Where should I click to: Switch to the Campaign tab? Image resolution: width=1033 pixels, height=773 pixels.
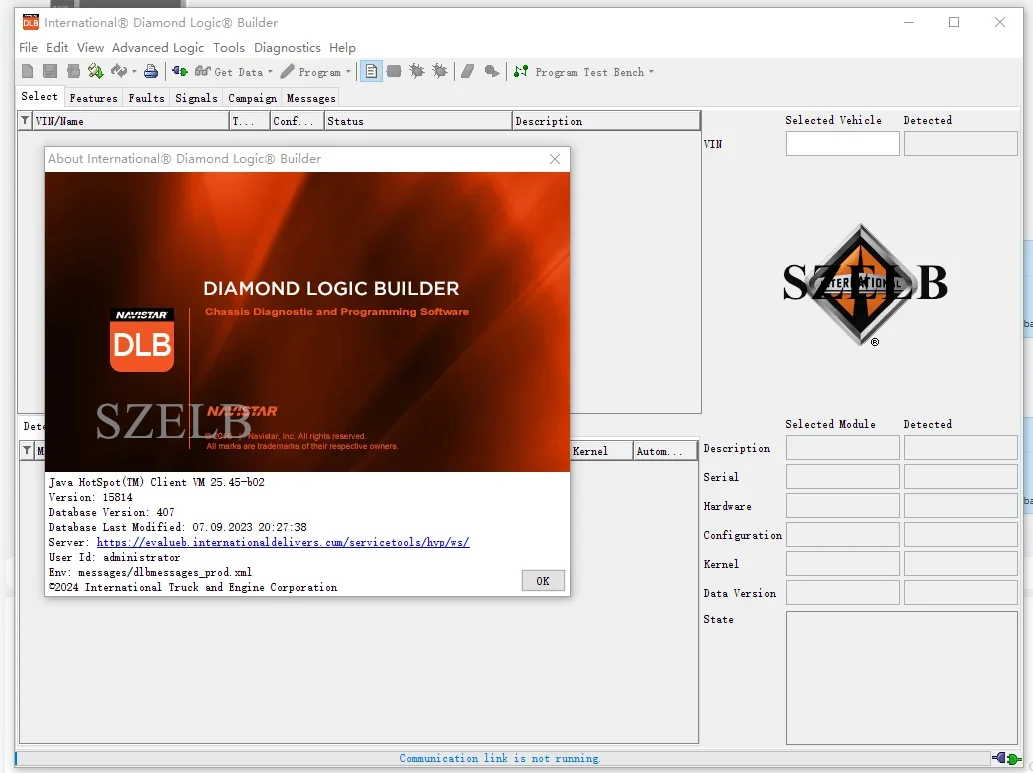tap(252, 98)
